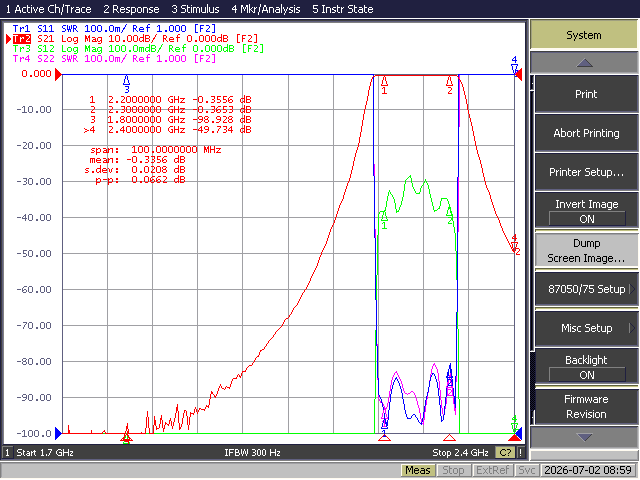This screenshot has height=480, width=640.
Task: Select trace Tr1 S11 SWR label
Action: 114,29
